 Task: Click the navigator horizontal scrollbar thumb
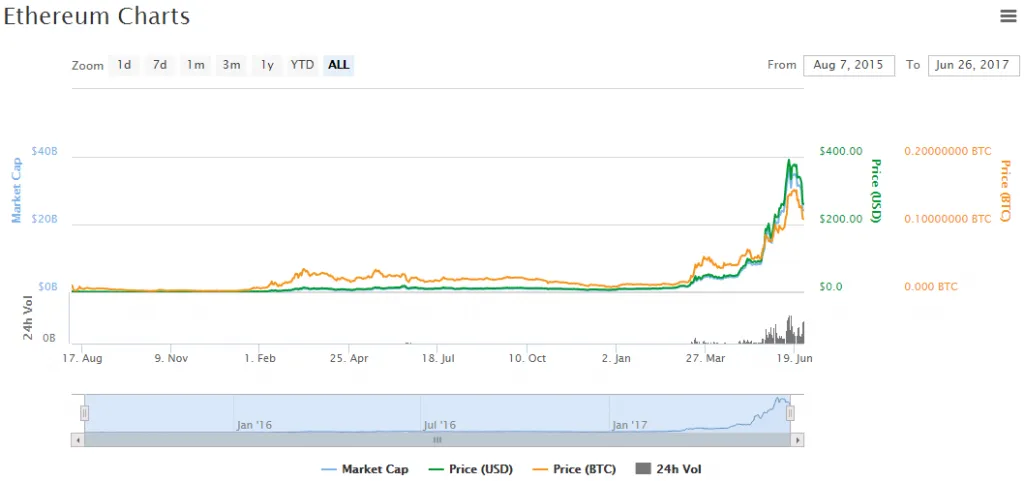click(x=438, y=440)
